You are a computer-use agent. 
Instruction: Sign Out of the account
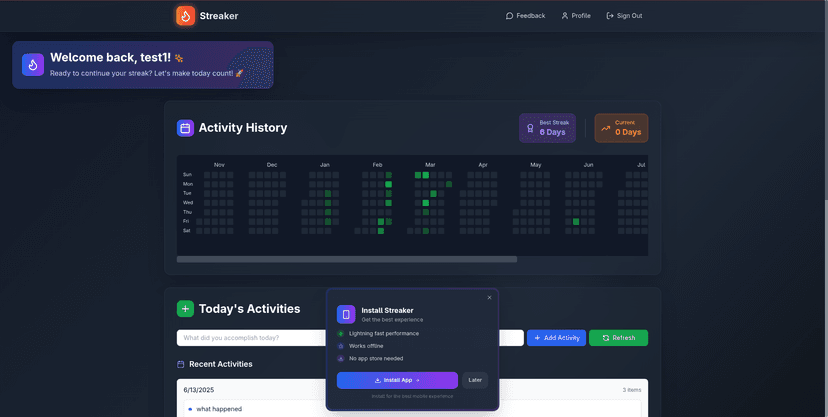tap(624, 16)
